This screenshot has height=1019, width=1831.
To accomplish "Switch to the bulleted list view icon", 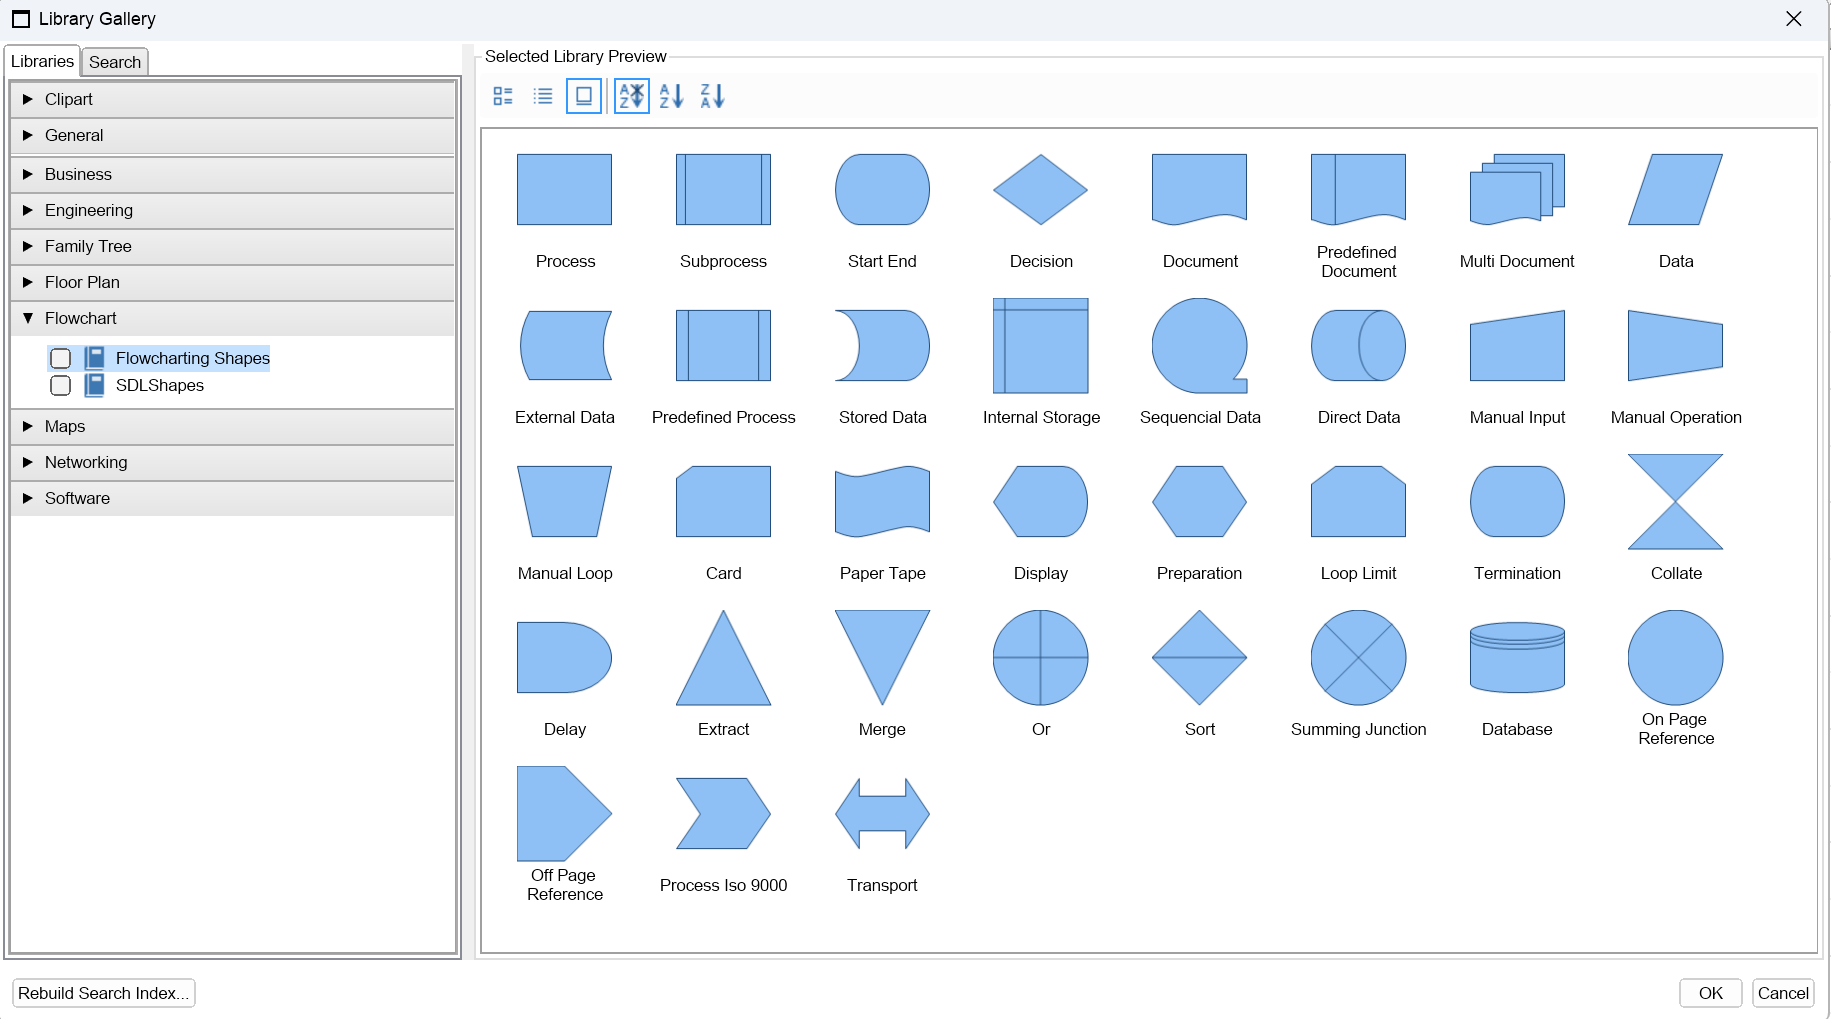I will (543, 96).
